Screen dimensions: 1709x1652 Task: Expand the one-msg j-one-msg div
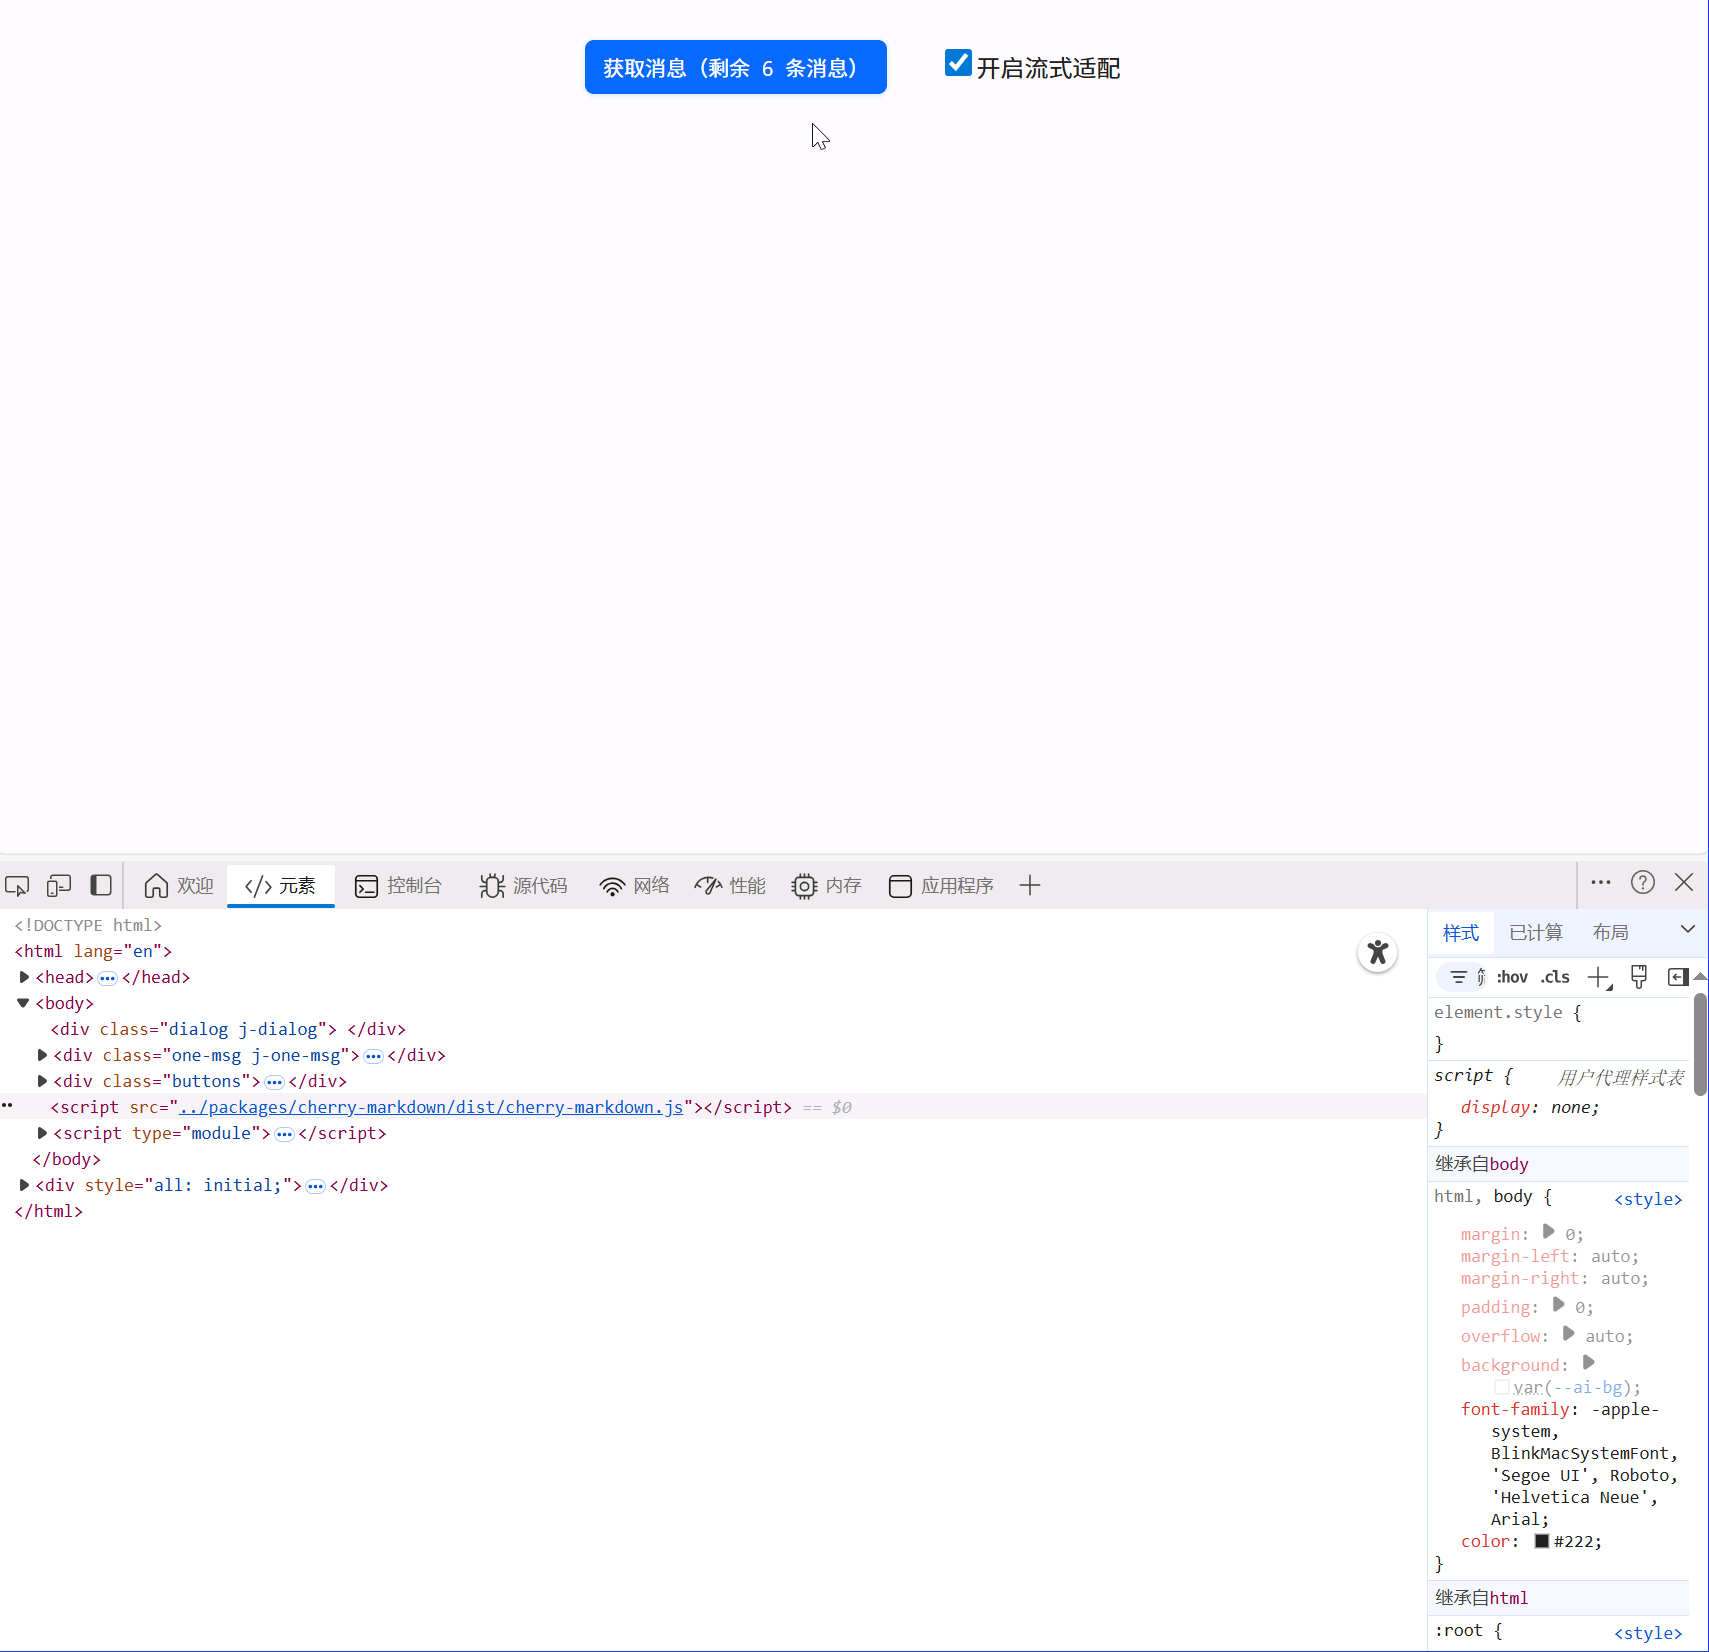click(x=42, y=1055)
